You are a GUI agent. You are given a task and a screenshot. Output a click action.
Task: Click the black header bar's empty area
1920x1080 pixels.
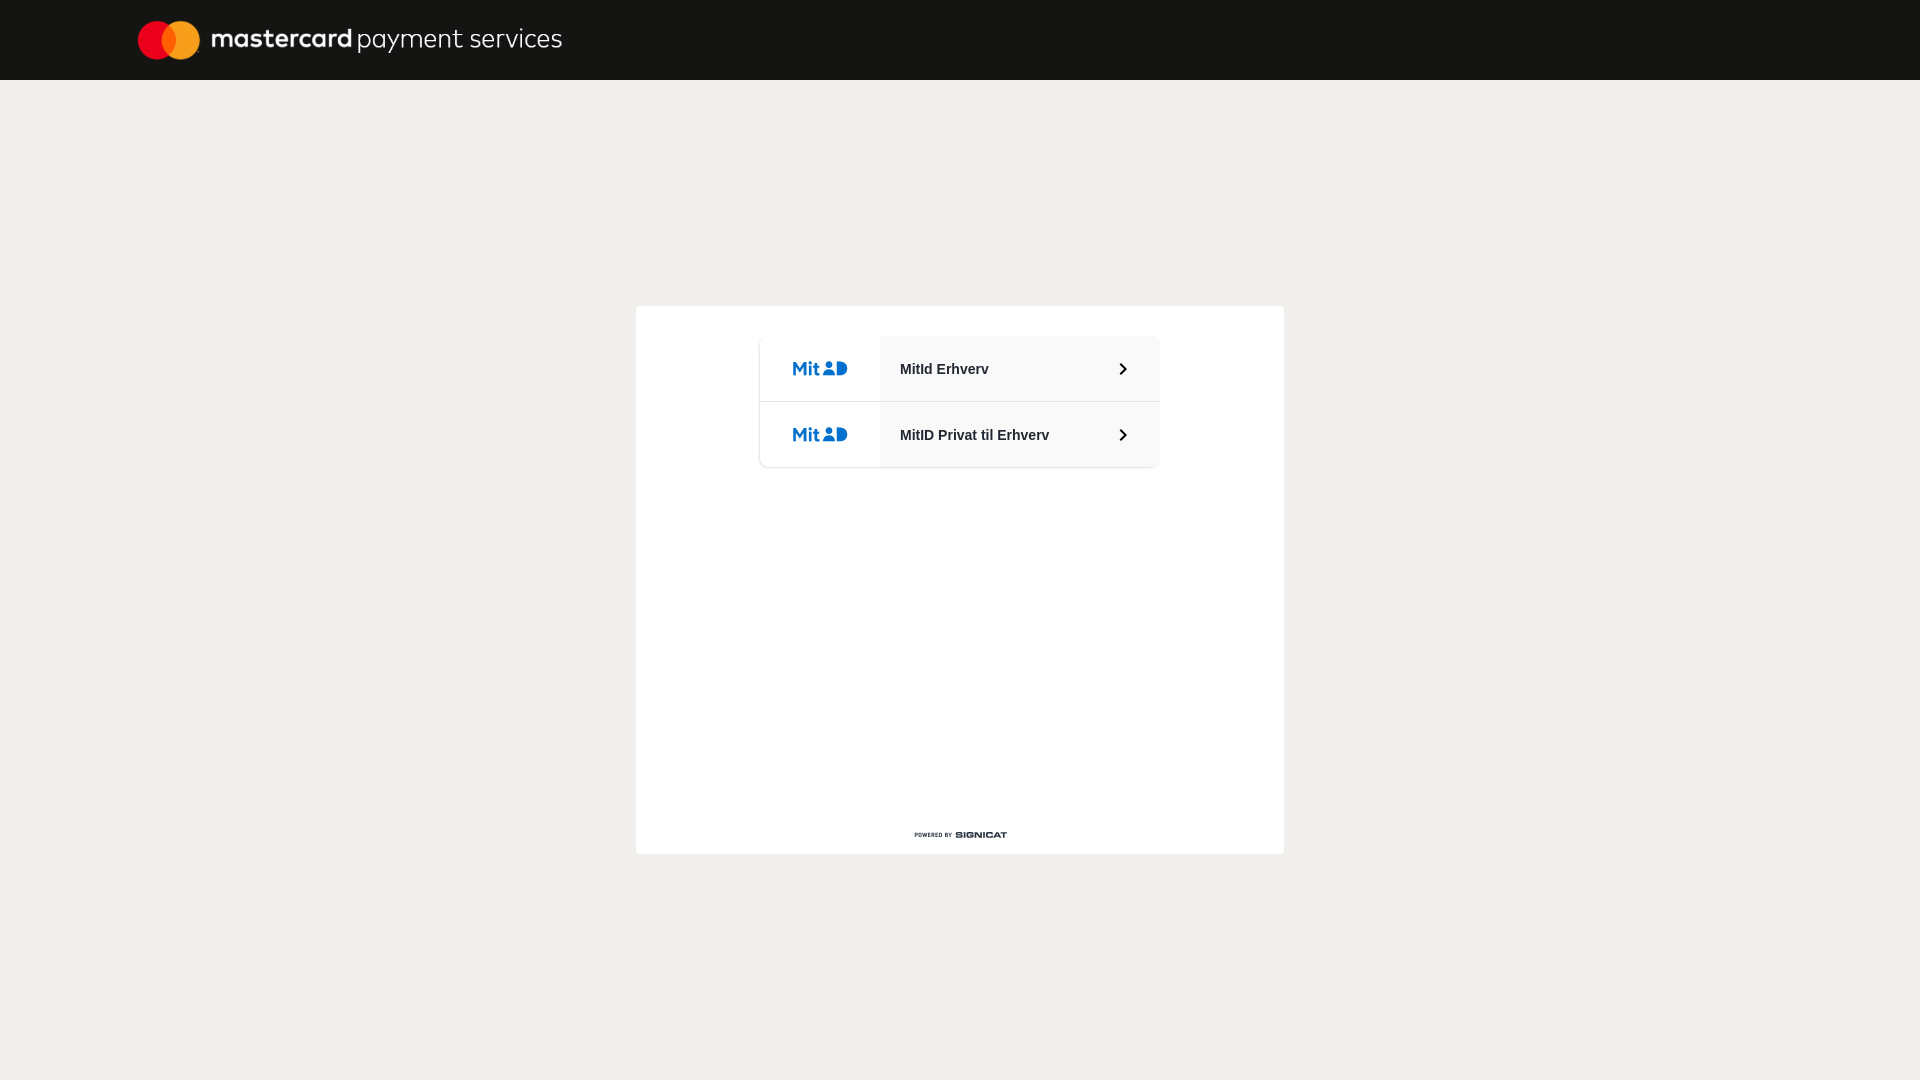[x=1200, y=40]
